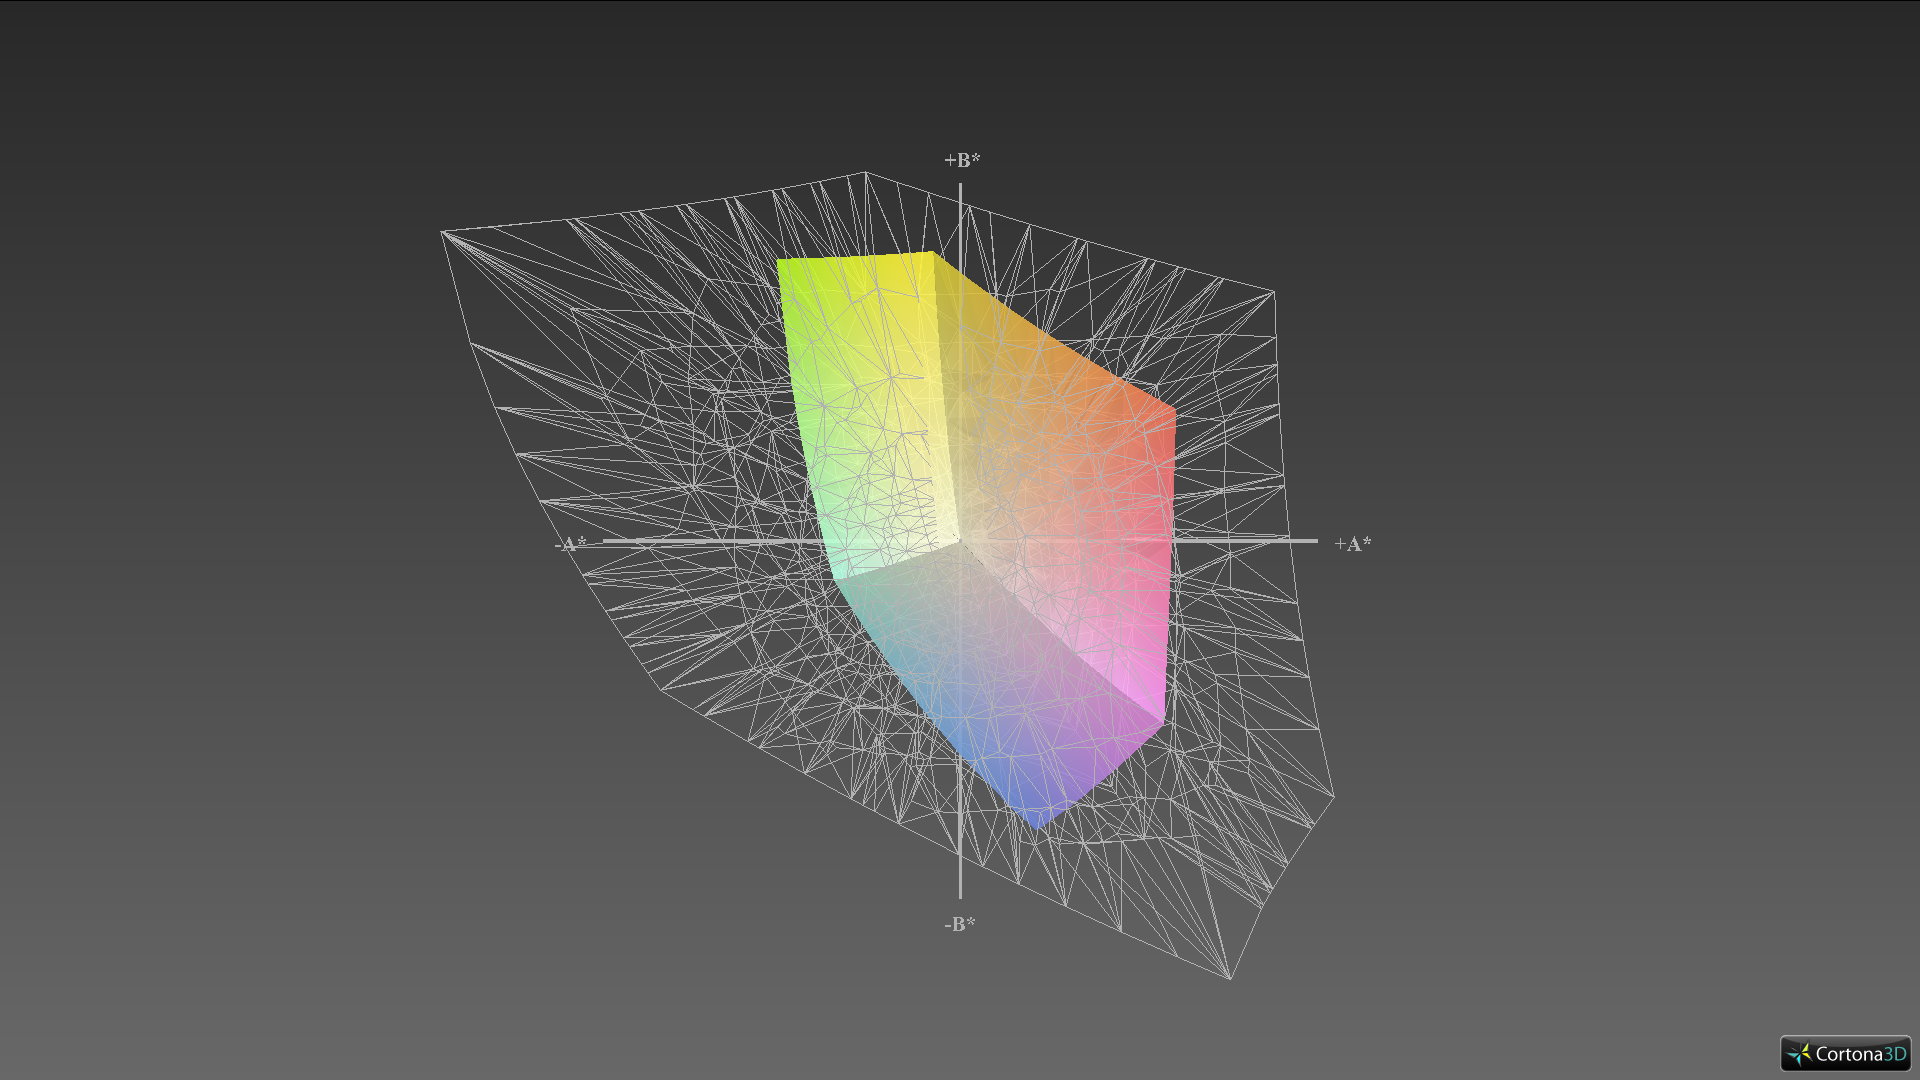Click the wireframe's upper-right corner vertex
The width and height of the screenshot is (1920, 1080).
tap(1273, 291)
